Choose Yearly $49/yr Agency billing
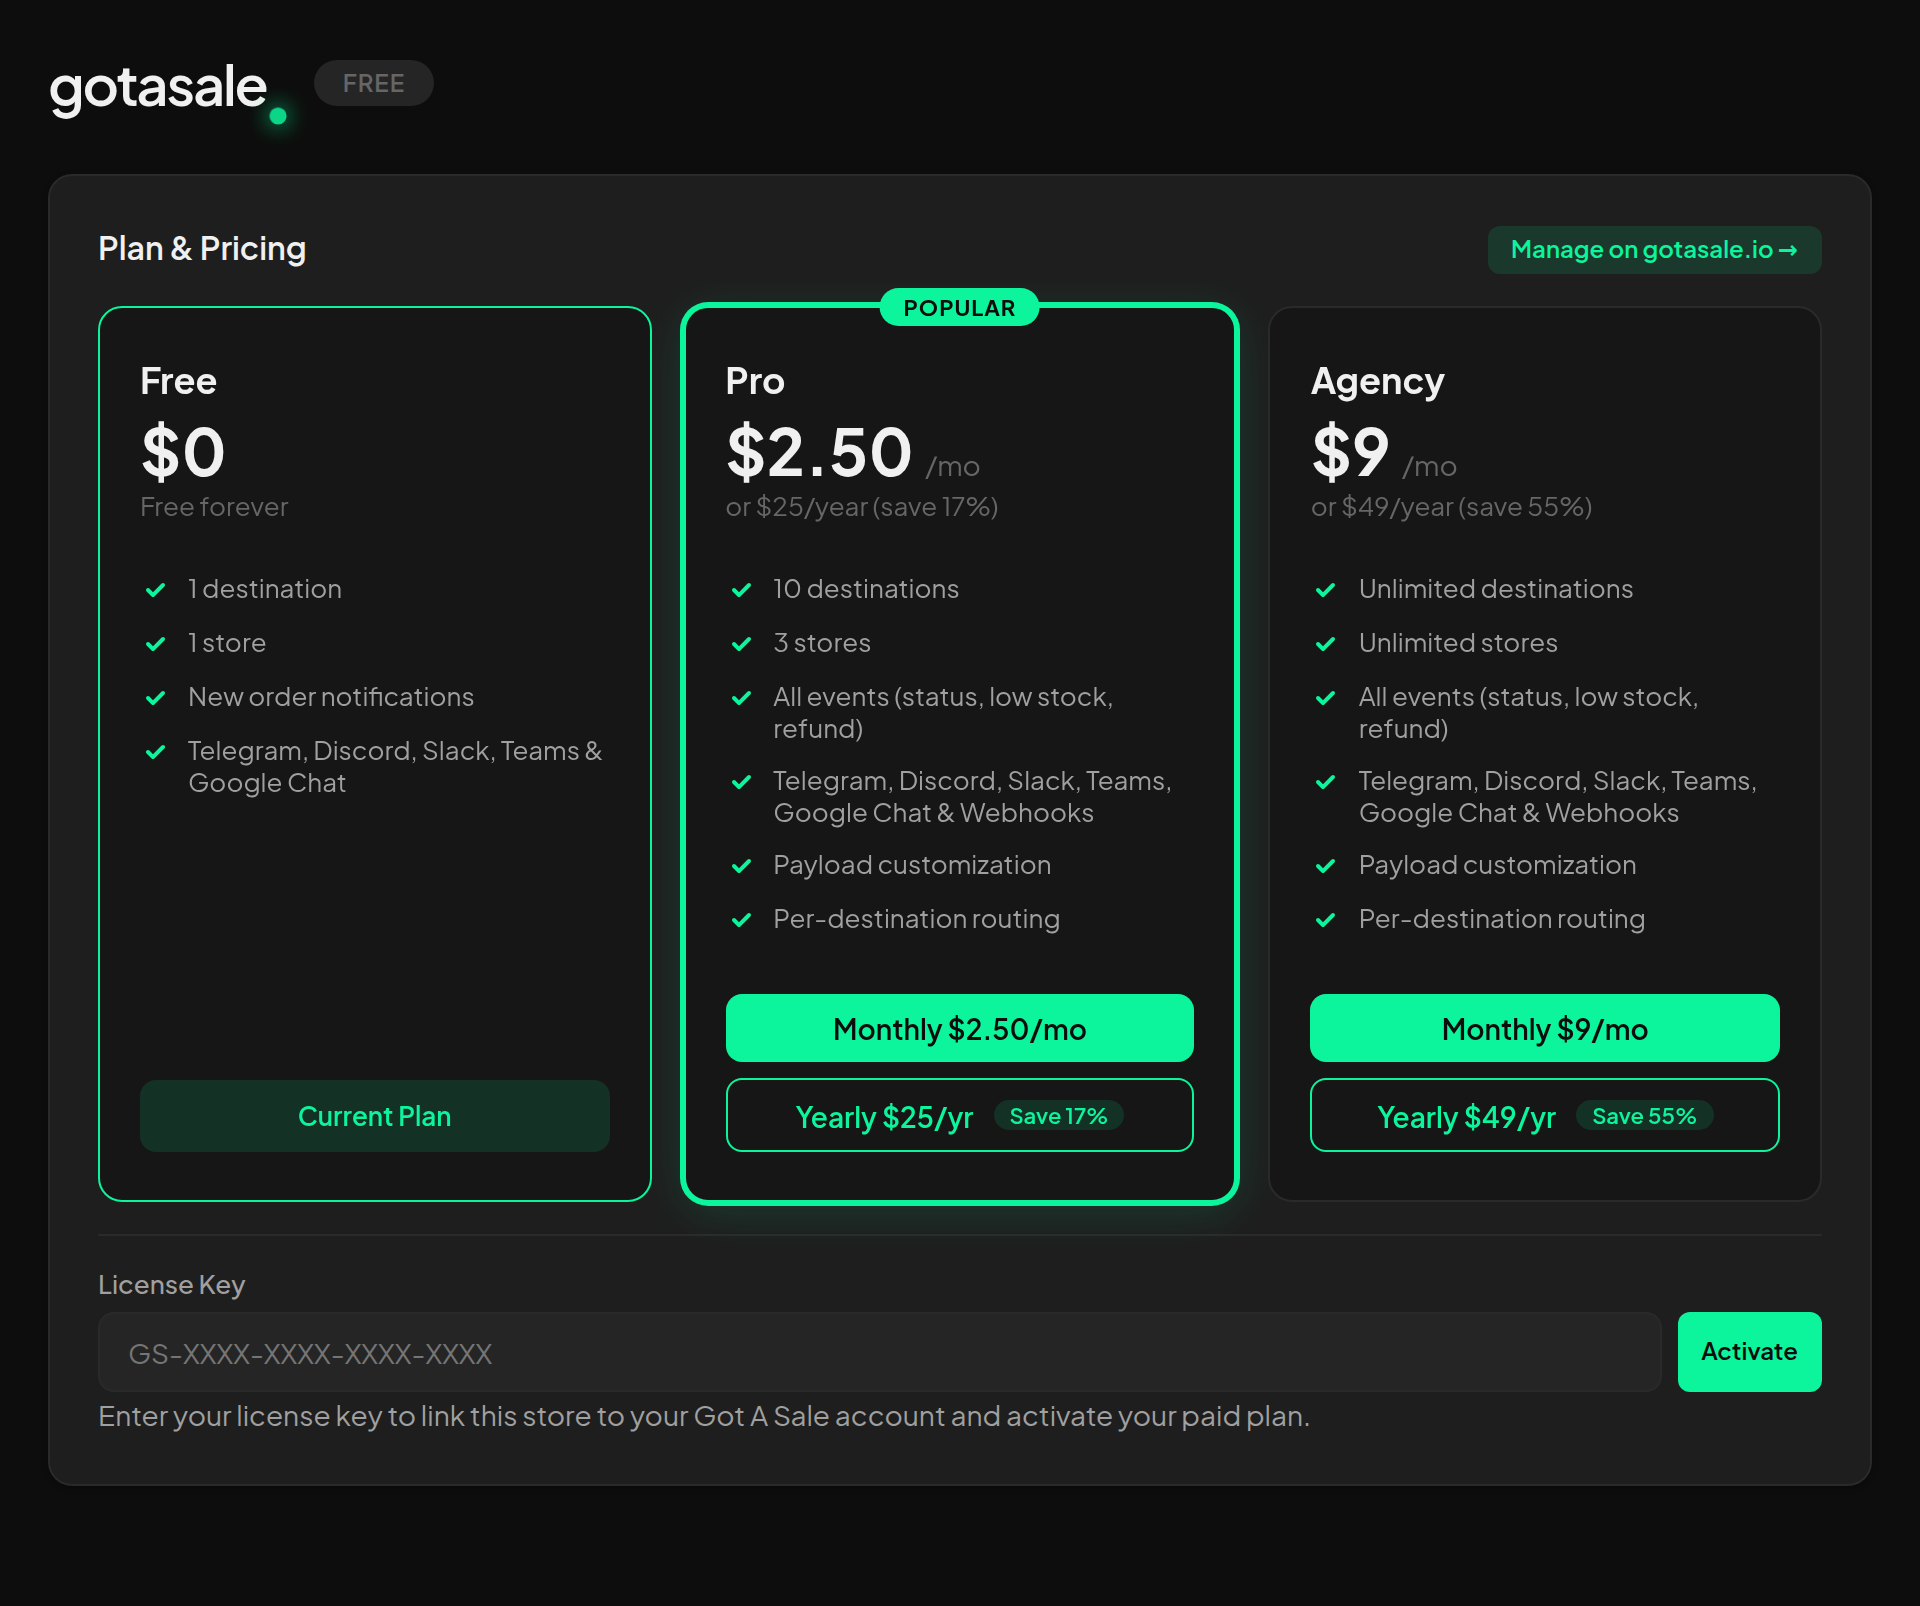Viewport: 1920px width, 1606px height. click(x=1544, y=1115)
